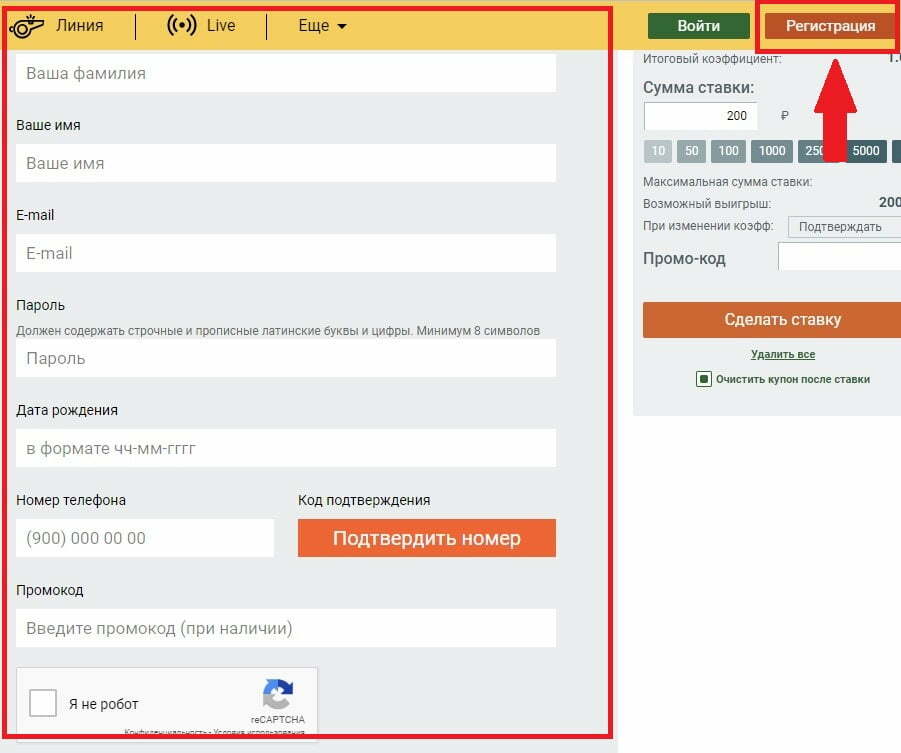Screen dimensions: 901x753
Task: Focus the E-mail input field
Action: (285, 253)
